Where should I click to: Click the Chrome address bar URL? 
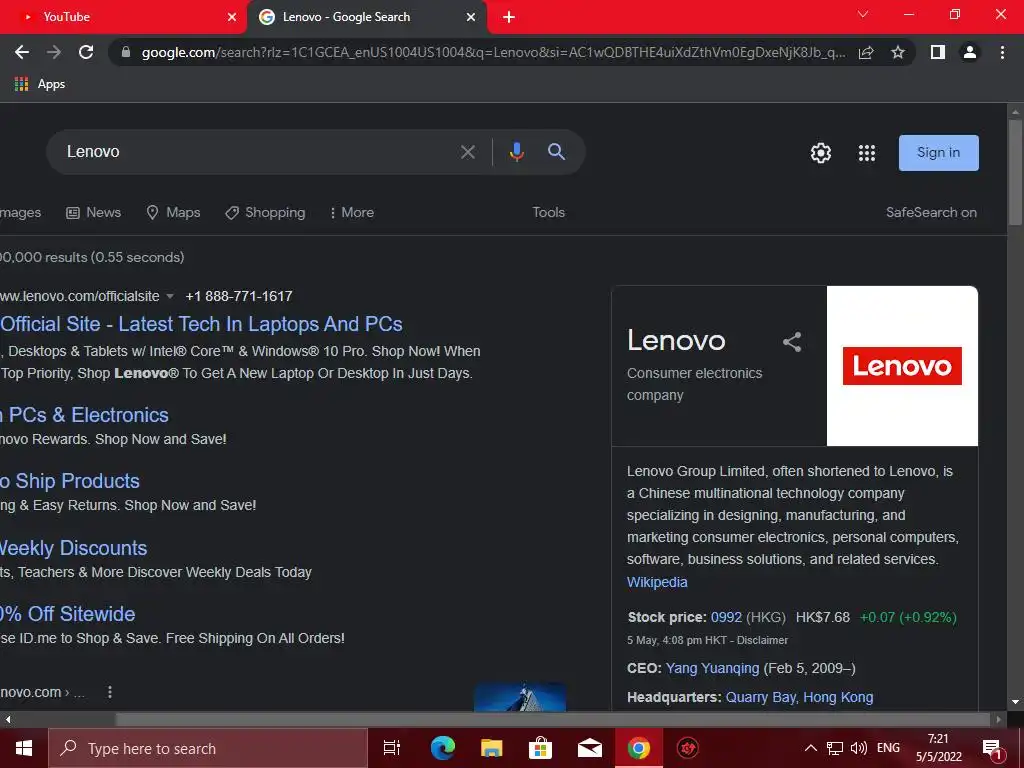[x=493, y=52]
